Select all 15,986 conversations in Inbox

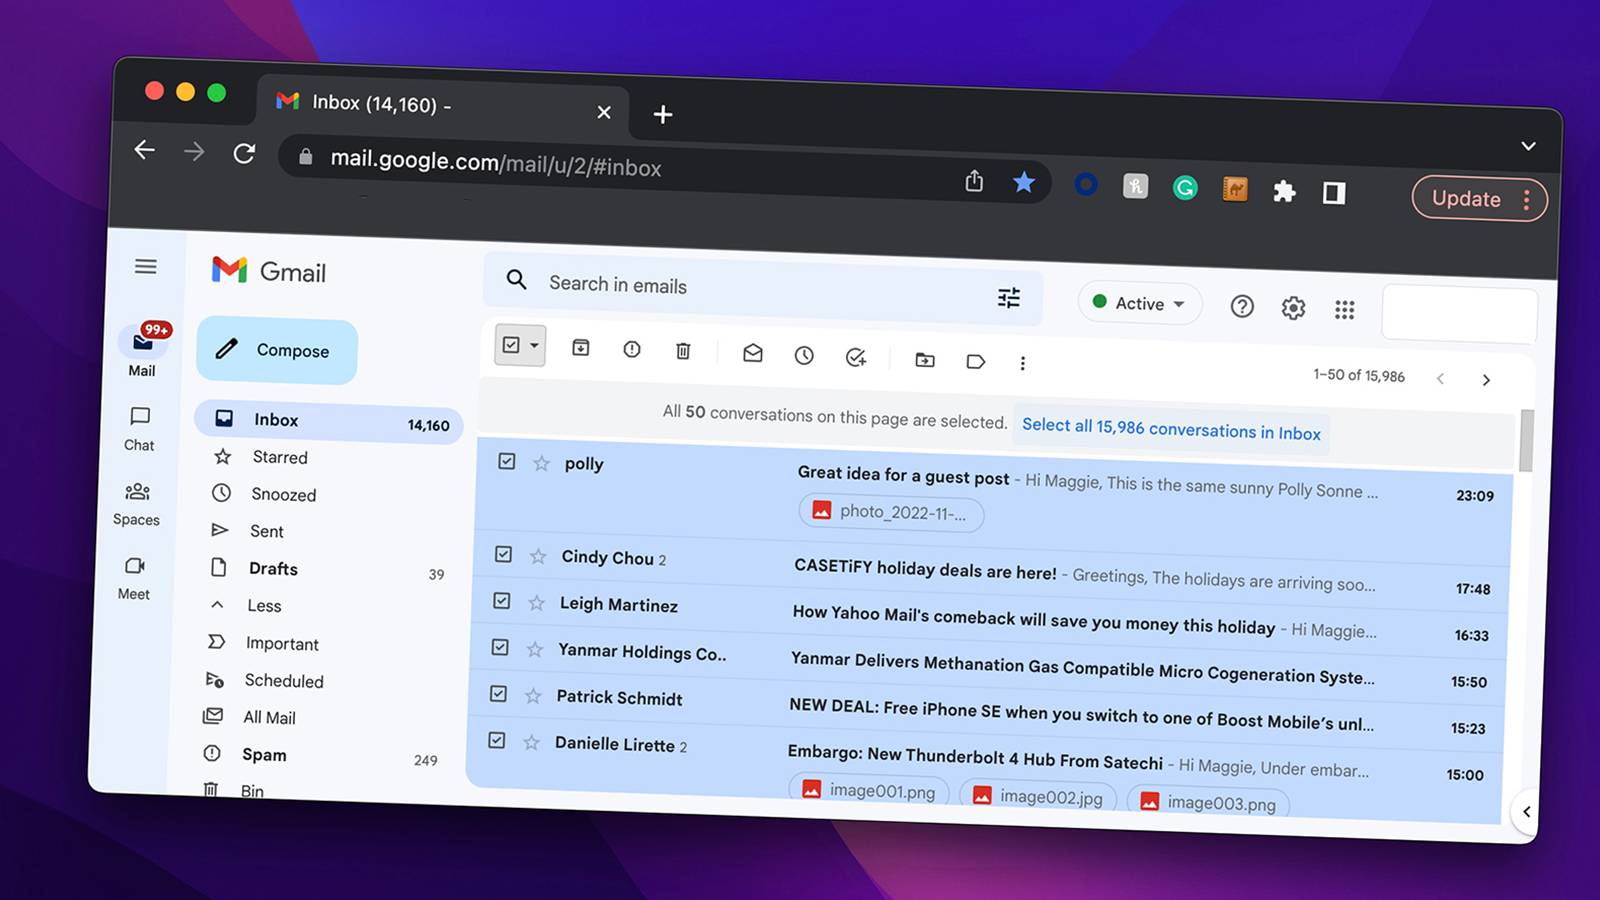coord(1171,431)
